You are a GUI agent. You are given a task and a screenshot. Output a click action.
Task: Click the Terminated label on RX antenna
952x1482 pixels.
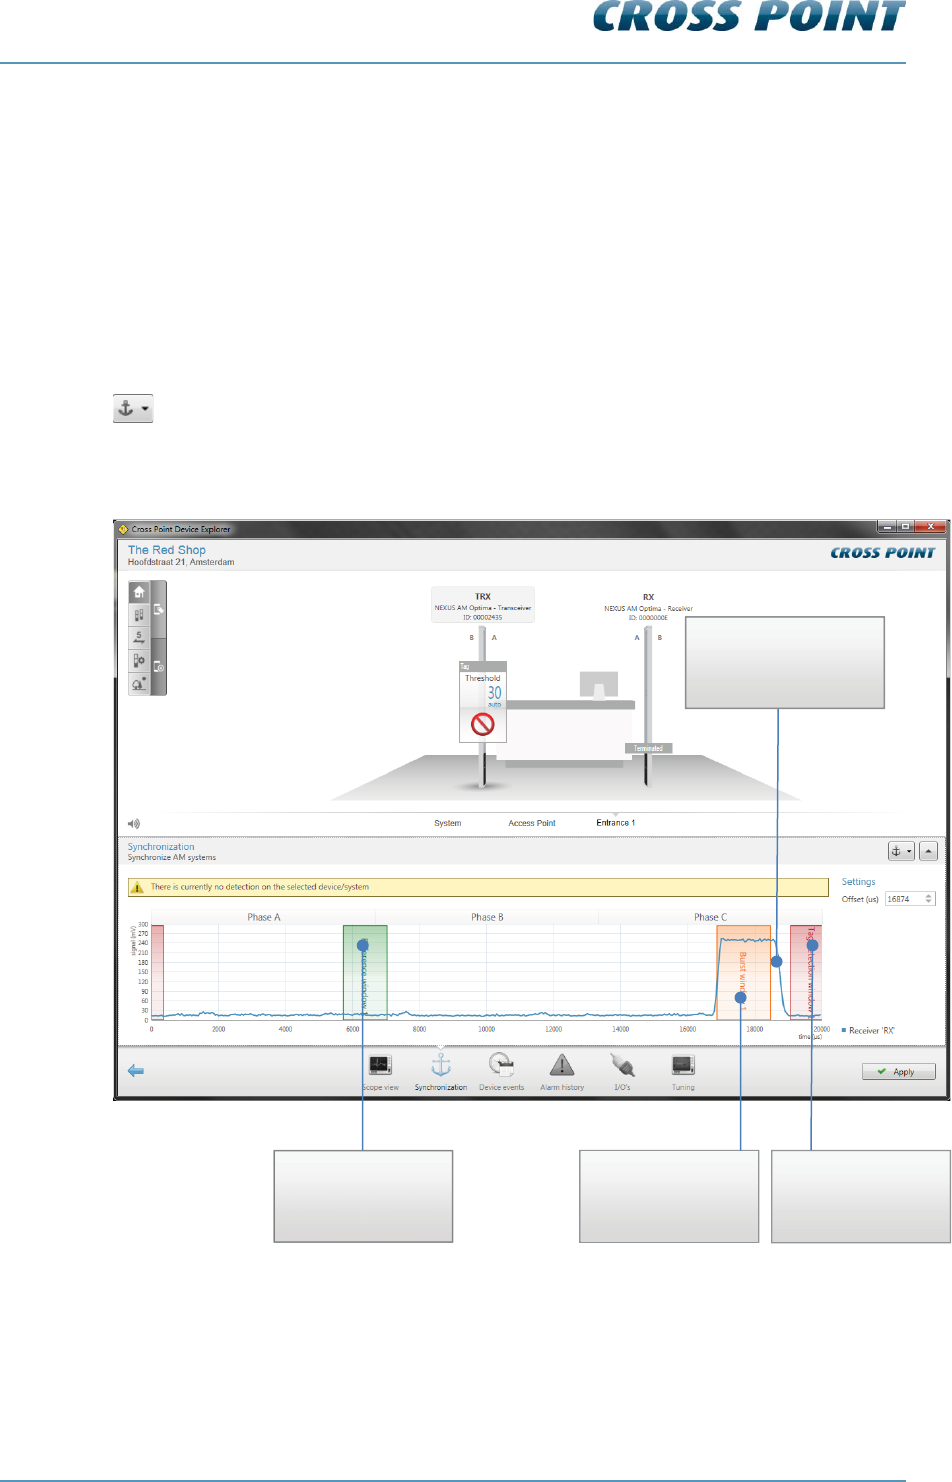pyautogui.click(x=648, y=748)
